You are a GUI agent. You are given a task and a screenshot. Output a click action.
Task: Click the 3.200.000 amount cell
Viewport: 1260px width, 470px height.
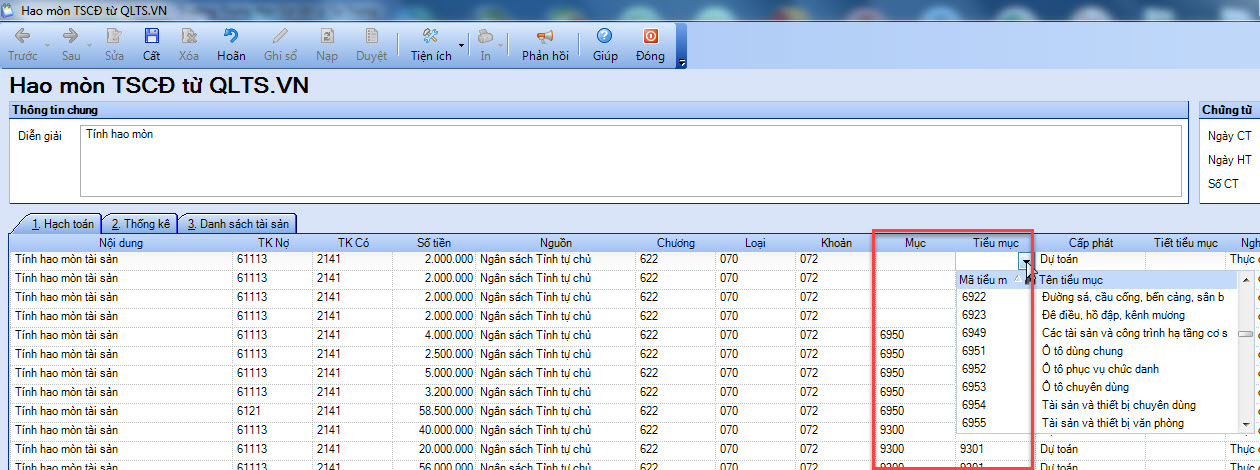(435, 392)
